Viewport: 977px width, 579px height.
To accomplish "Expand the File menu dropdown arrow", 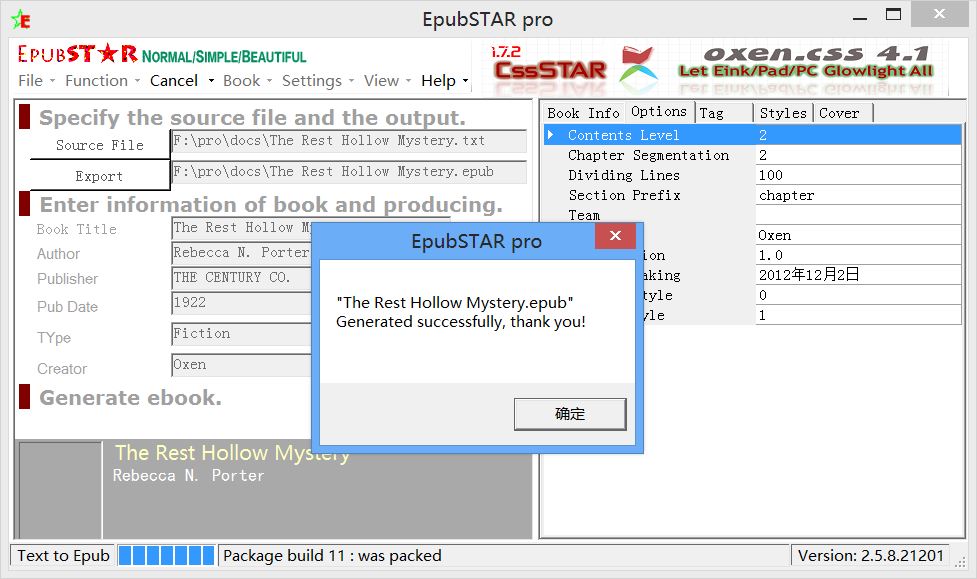I will coord(52,81).
